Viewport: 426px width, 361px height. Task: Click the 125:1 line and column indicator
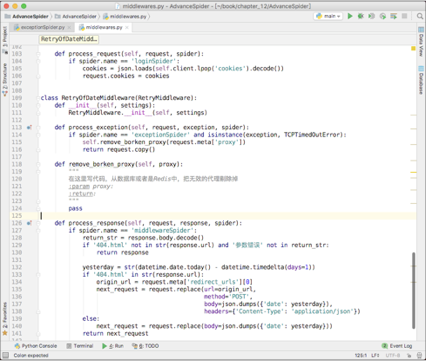click(361, 355)
